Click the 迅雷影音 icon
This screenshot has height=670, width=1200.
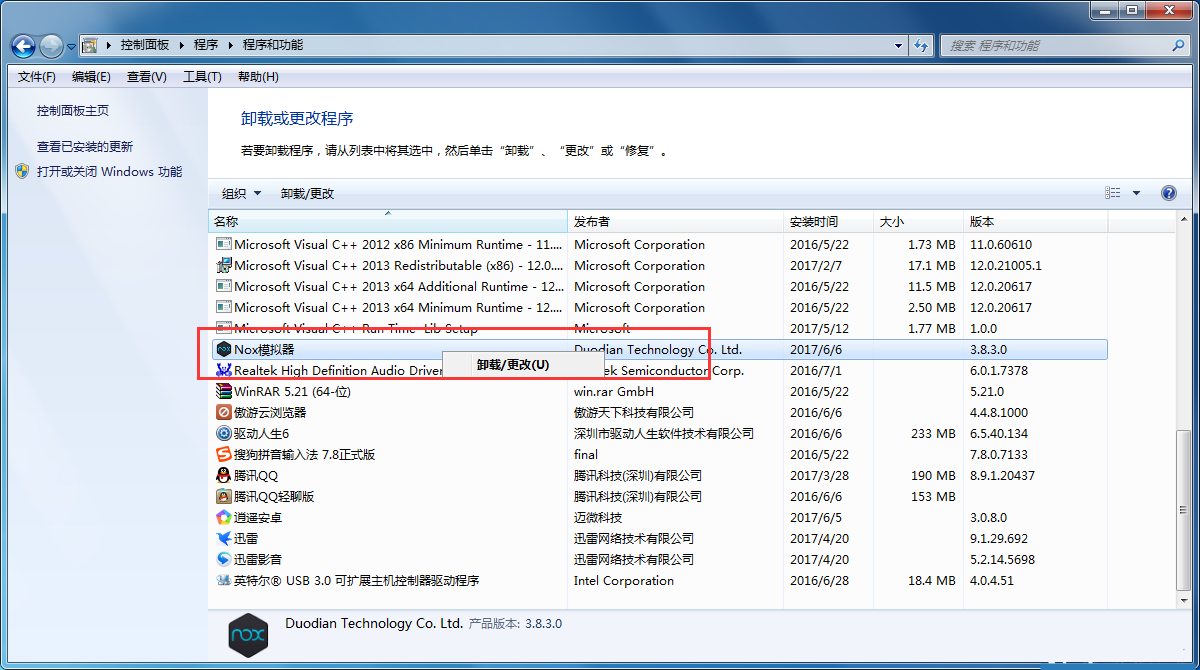224,559
